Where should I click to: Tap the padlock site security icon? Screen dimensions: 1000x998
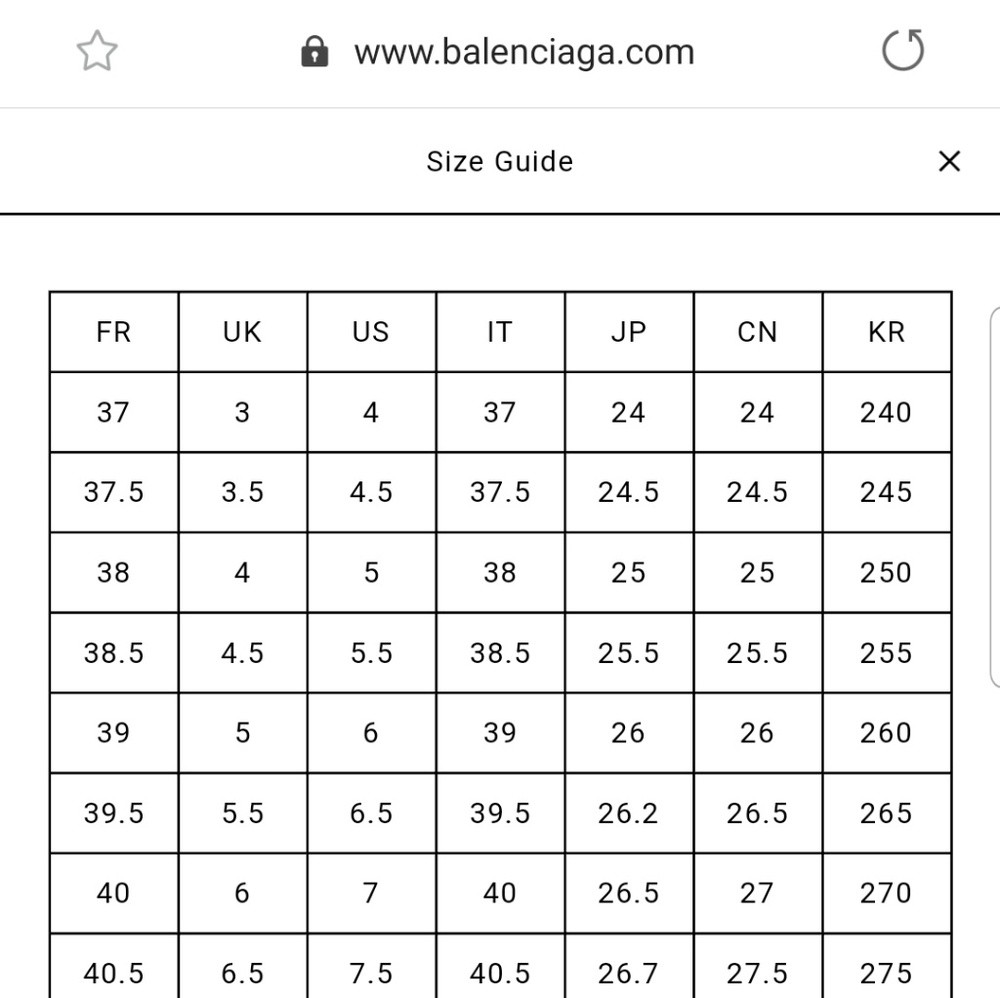[x=315, y=51]
